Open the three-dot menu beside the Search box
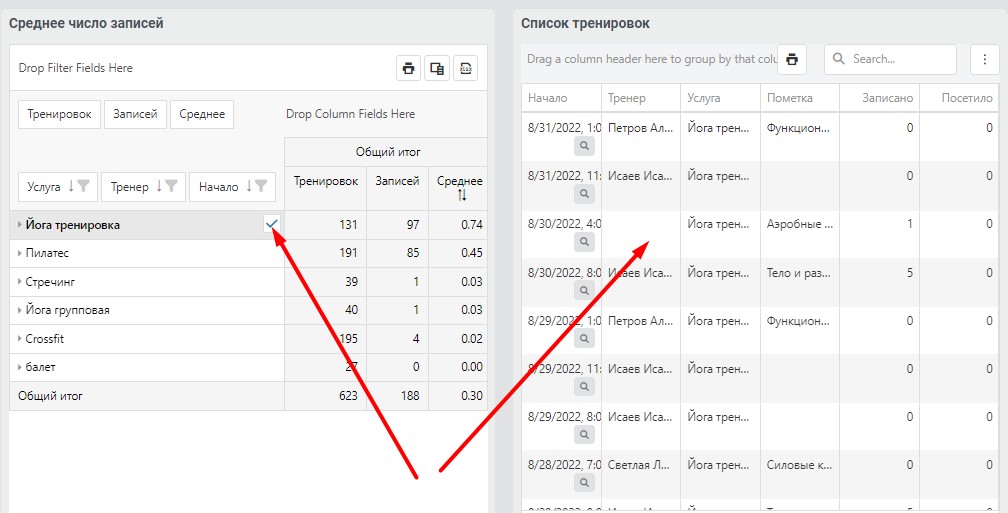Image resolution: width=1008 pixels, height=513 pixels. coord(985,59)
